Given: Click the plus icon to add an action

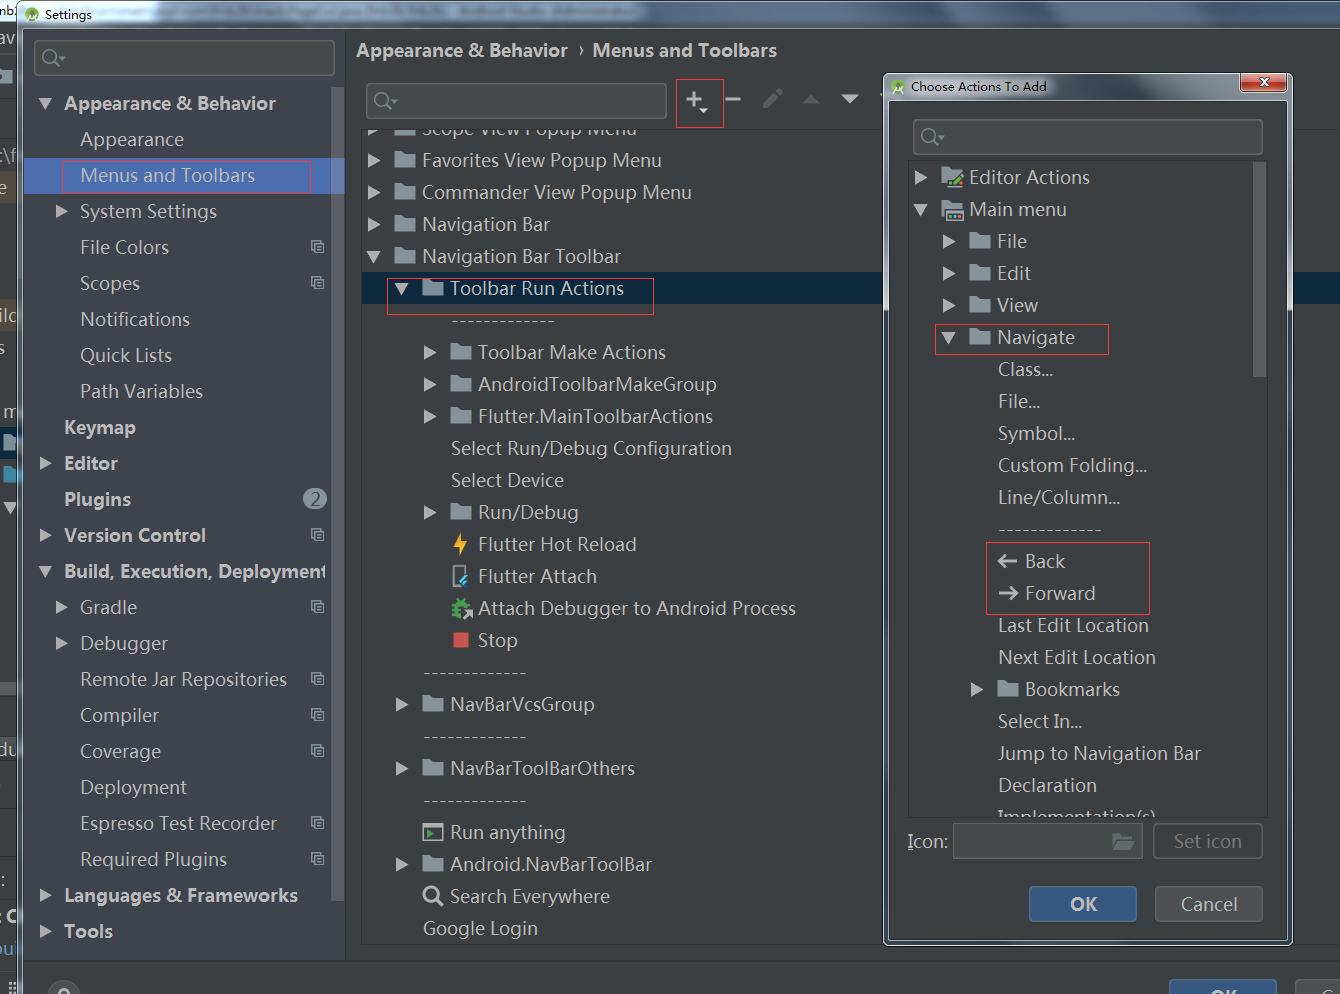Looking at the screenshot, I should (694, 99).
